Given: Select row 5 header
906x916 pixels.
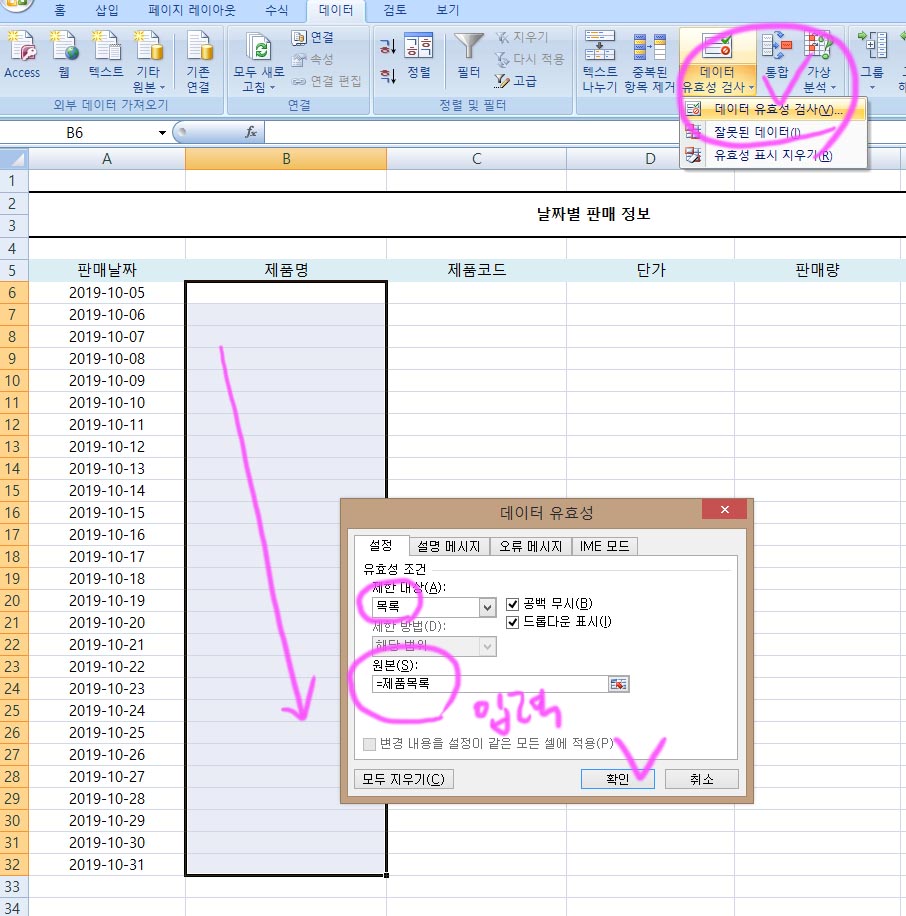Looking at the screenshot, I should 13,270.
